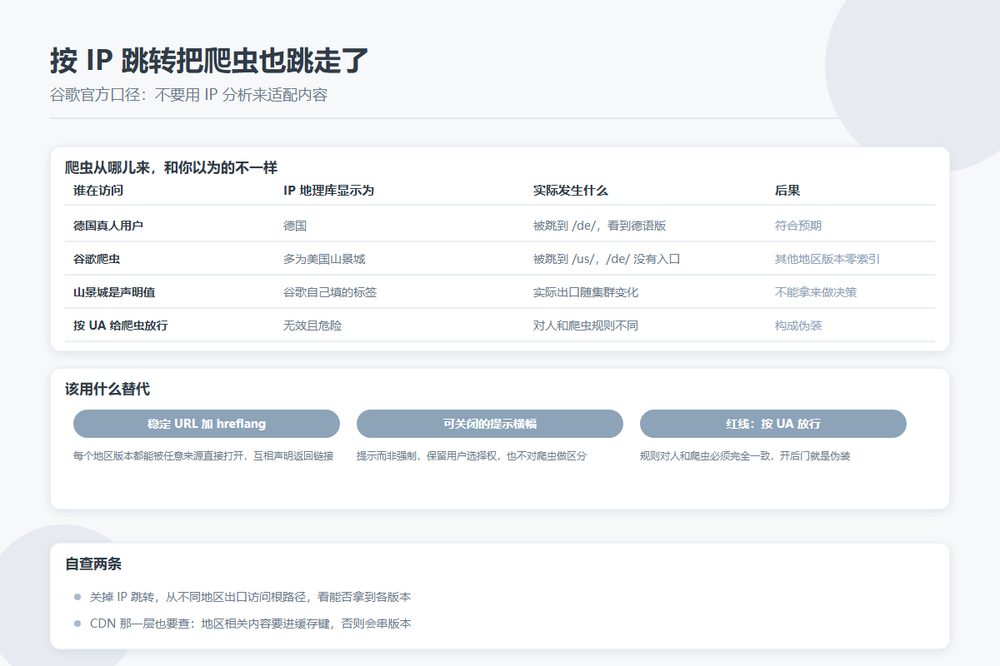Click subtitle 谷歌官方口径：不要用 IP 分析来适配内容

click(x=189, y=95)
